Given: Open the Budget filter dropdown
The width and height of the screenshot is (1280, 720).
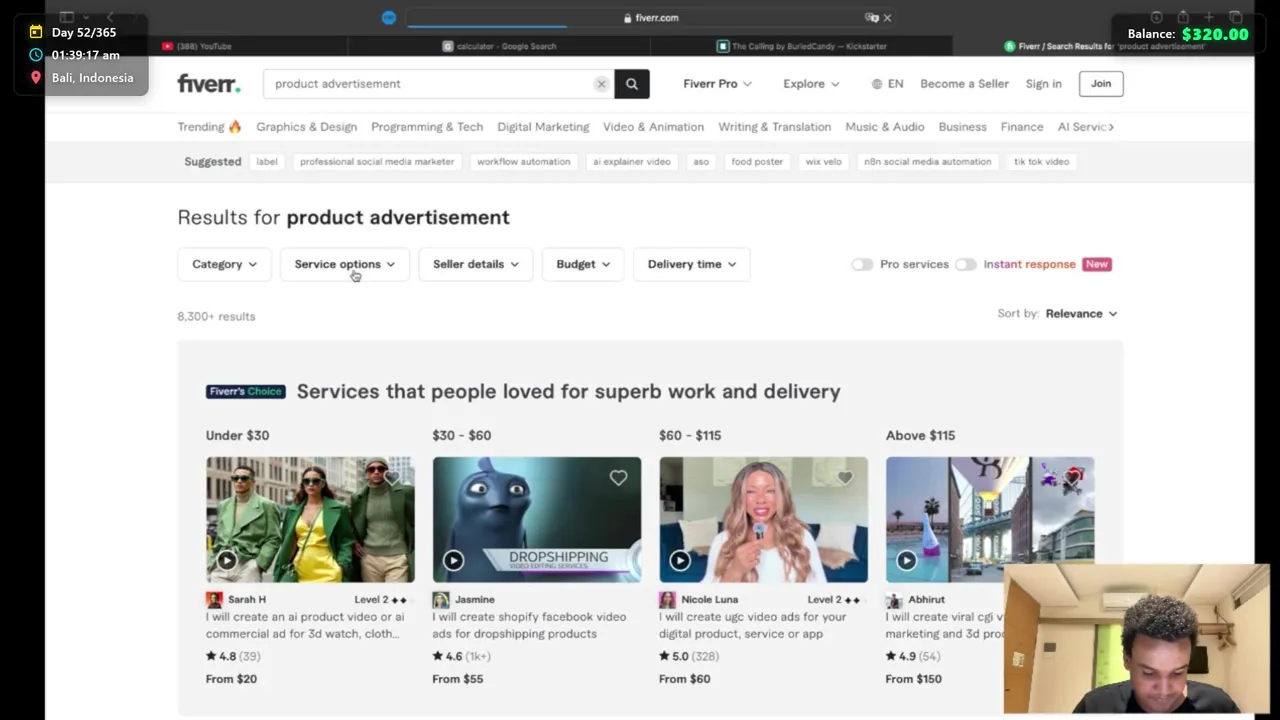Looking at the screenshot, I should (583, 264).
